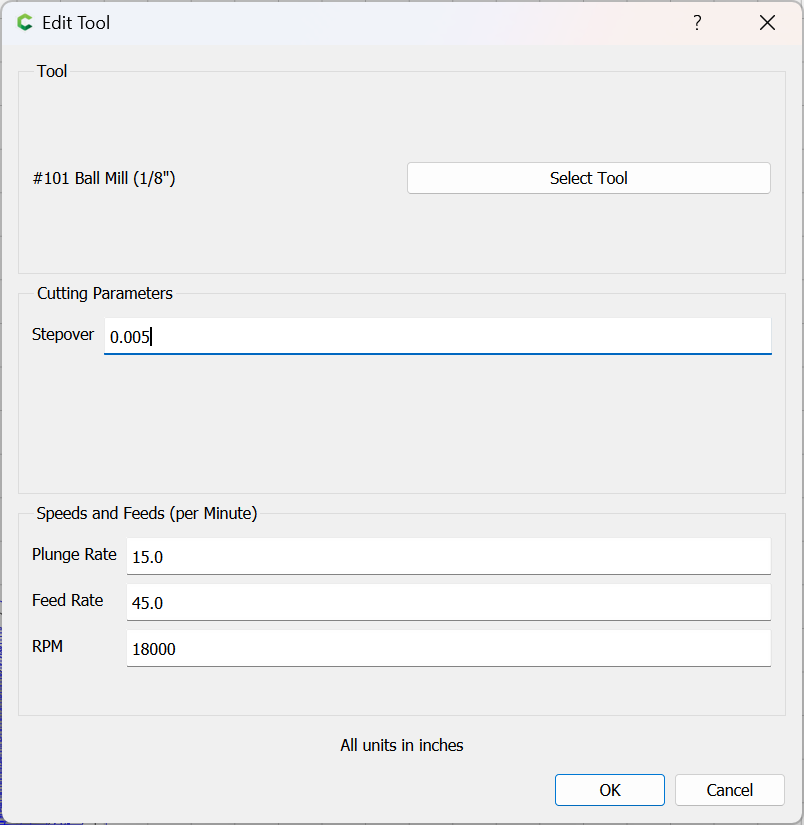Click the #101 Ball Mill tool name text
The height and width of the screenshot is (825, 804).
pos(104,179)
